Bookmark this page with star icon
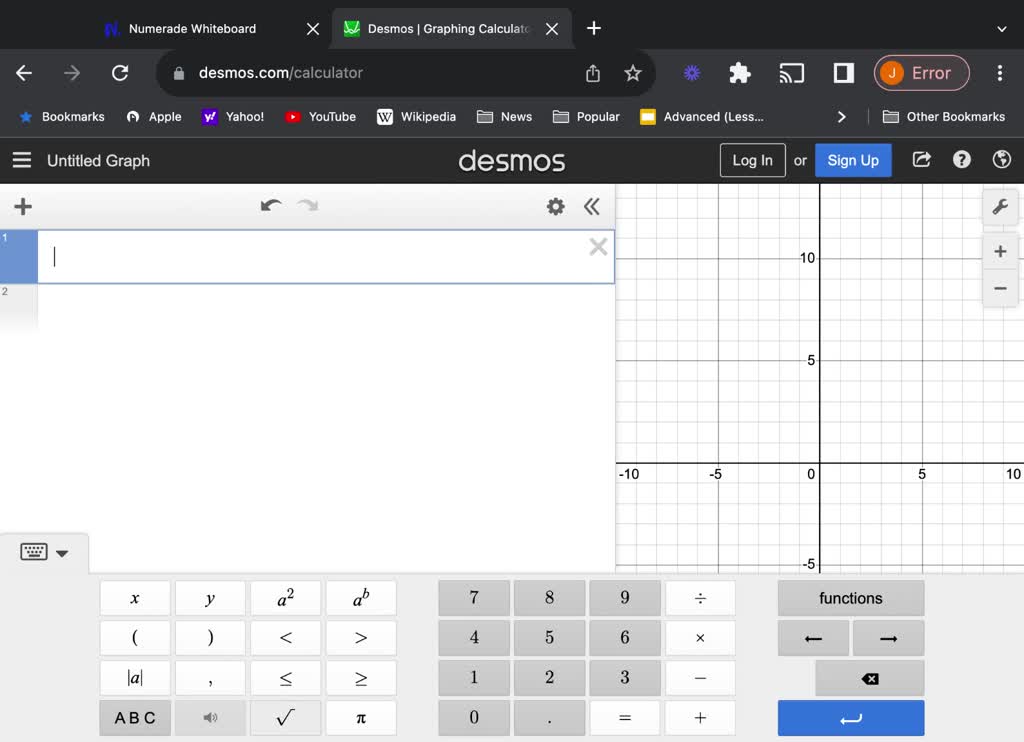The width and height of the screenshot is (1024, 742). 632,73
